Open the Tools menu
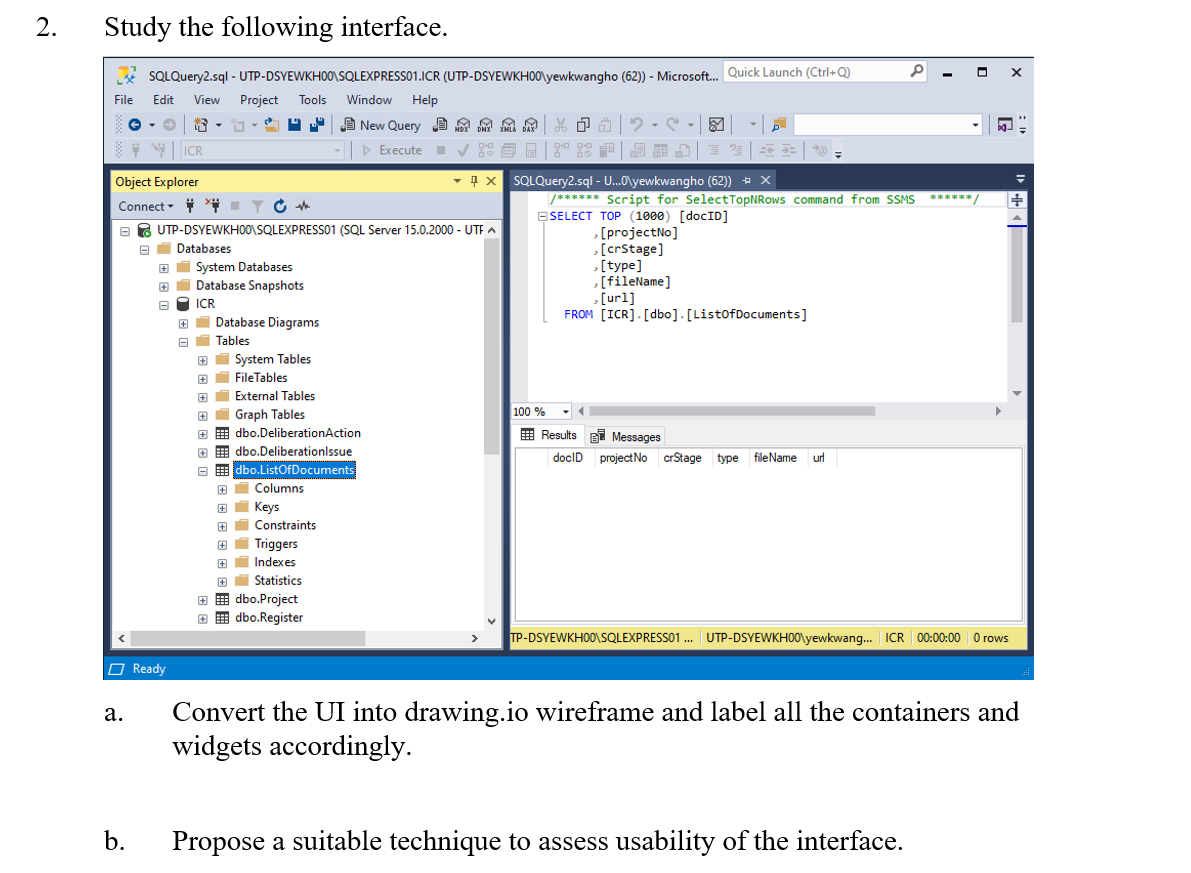Image resolution: width=1191 pixels, height=873 pixels. pos(312,99)
